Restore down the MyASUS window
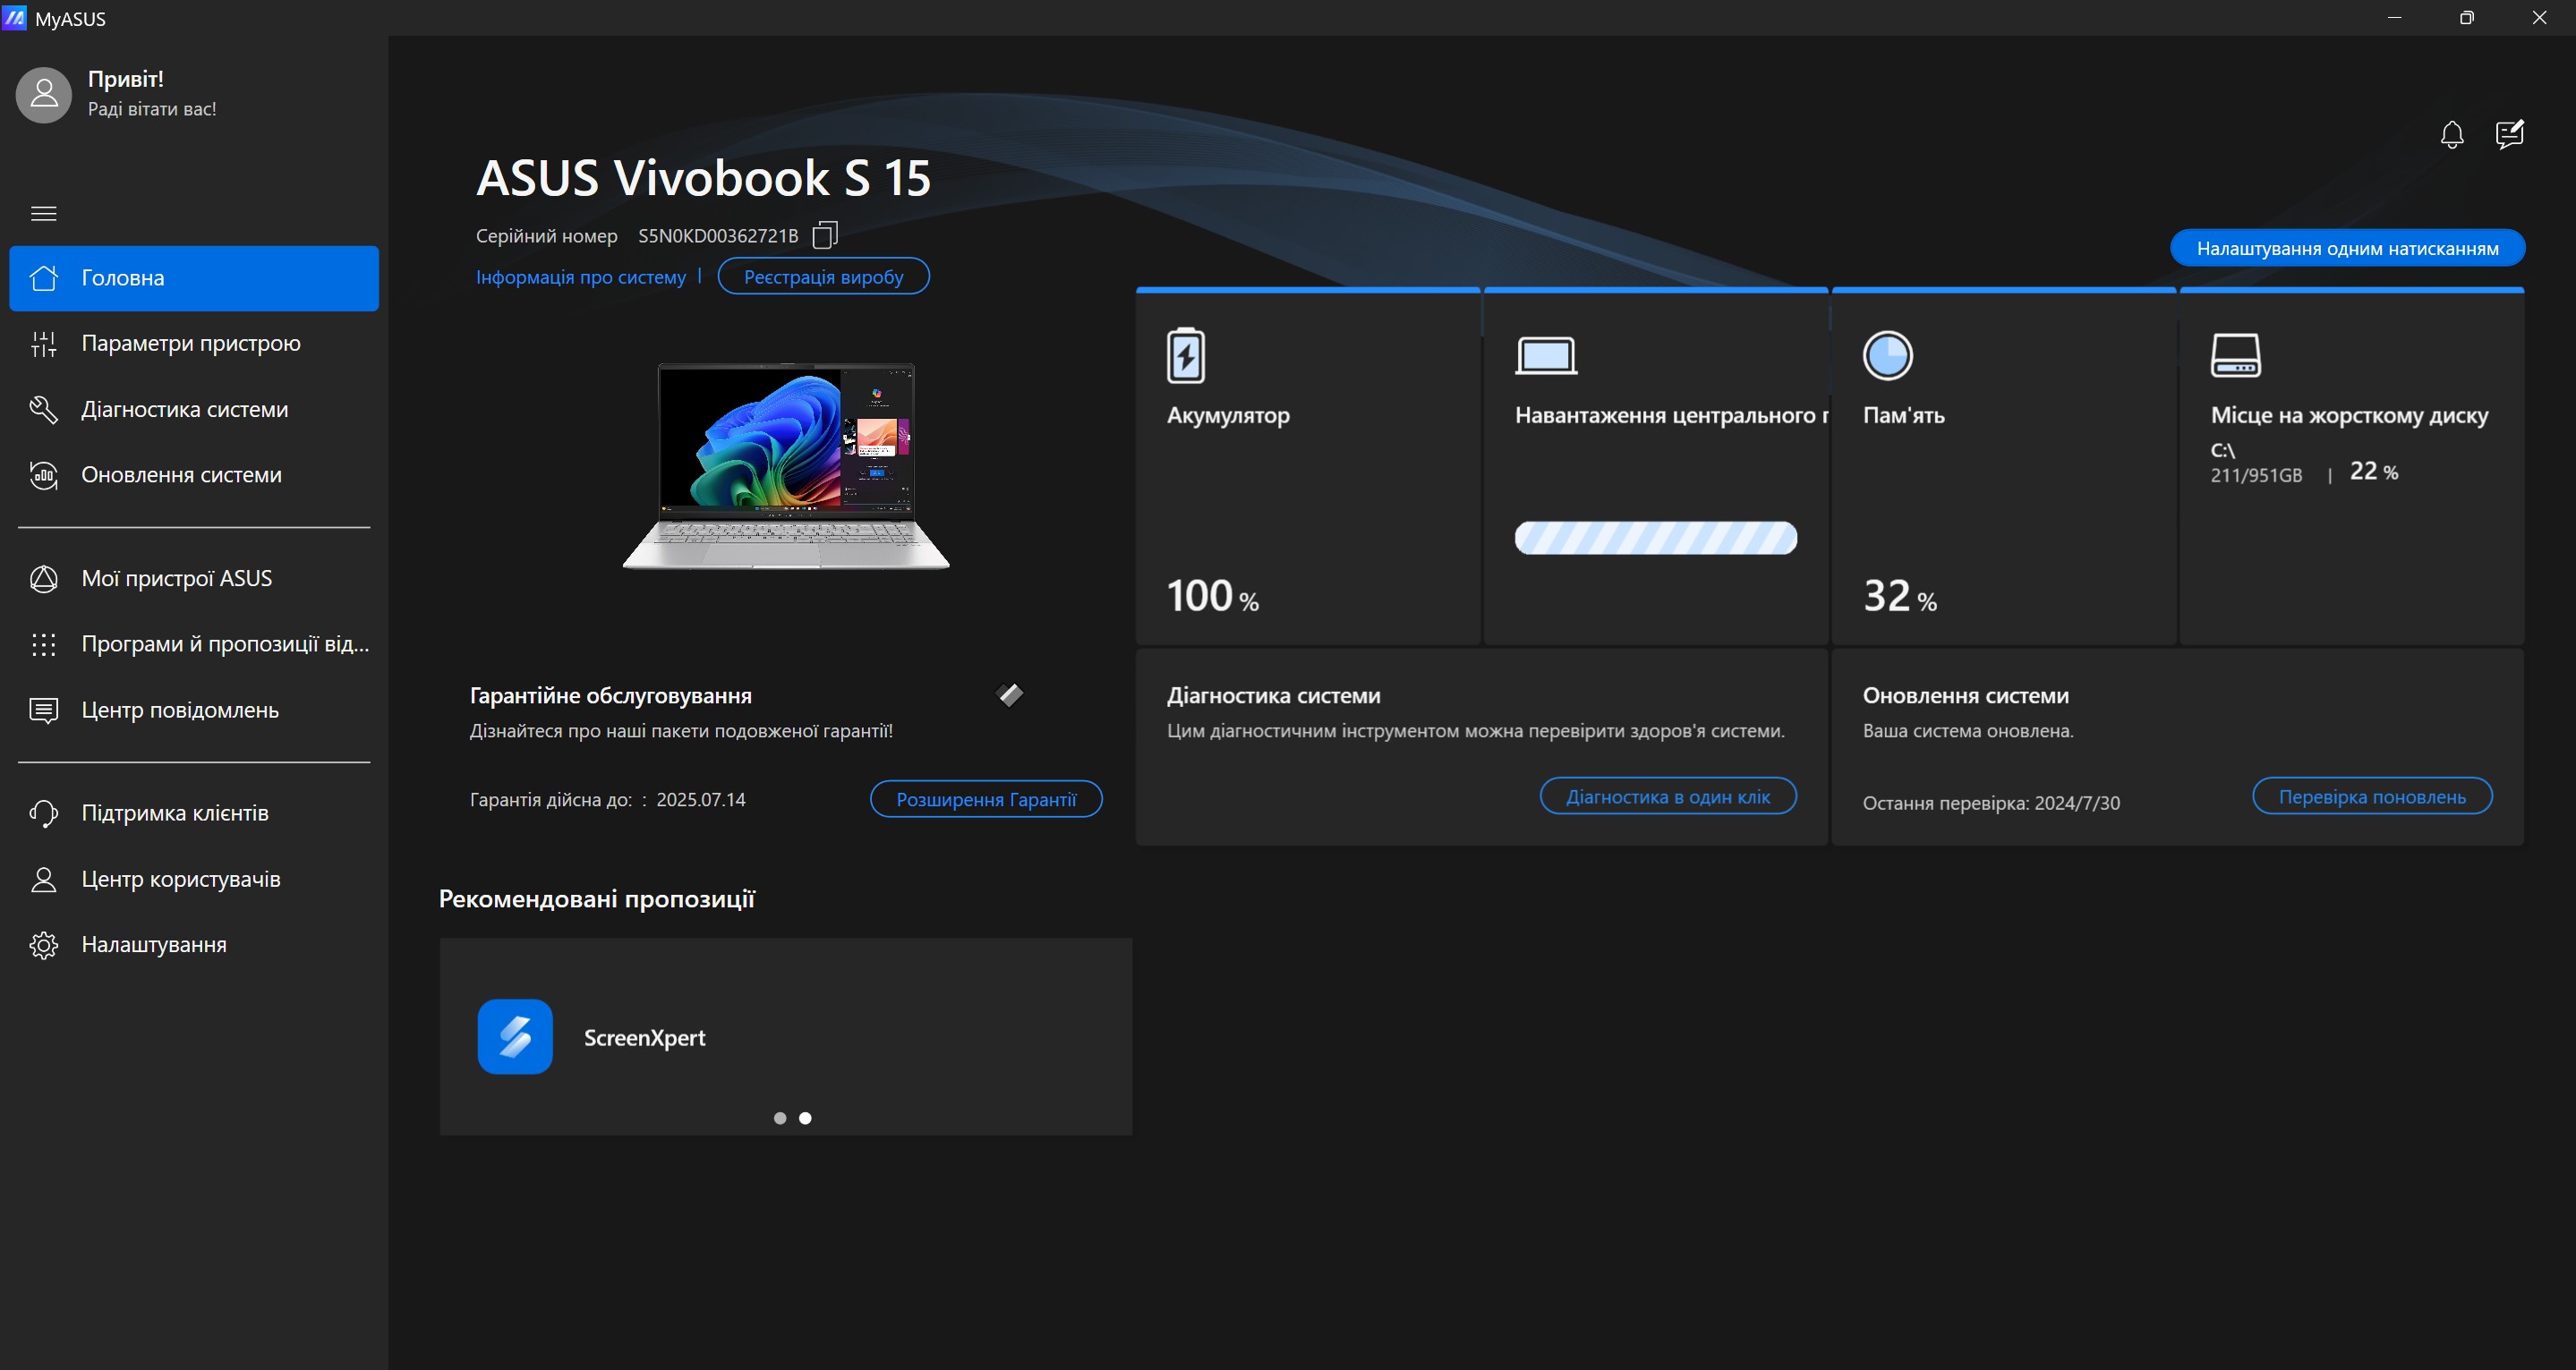The width and height of the screenshot is (2576, 1370). click(x=2466, y=18)
